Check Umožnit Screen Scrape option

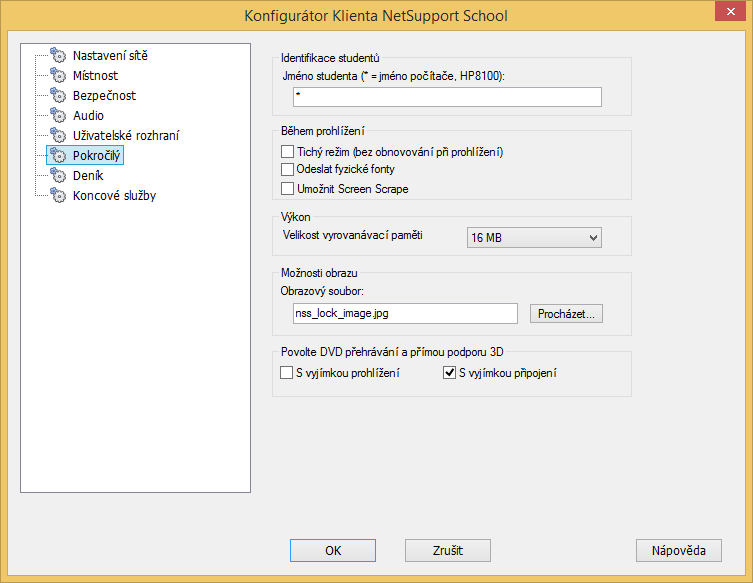(x=287, y=189)
